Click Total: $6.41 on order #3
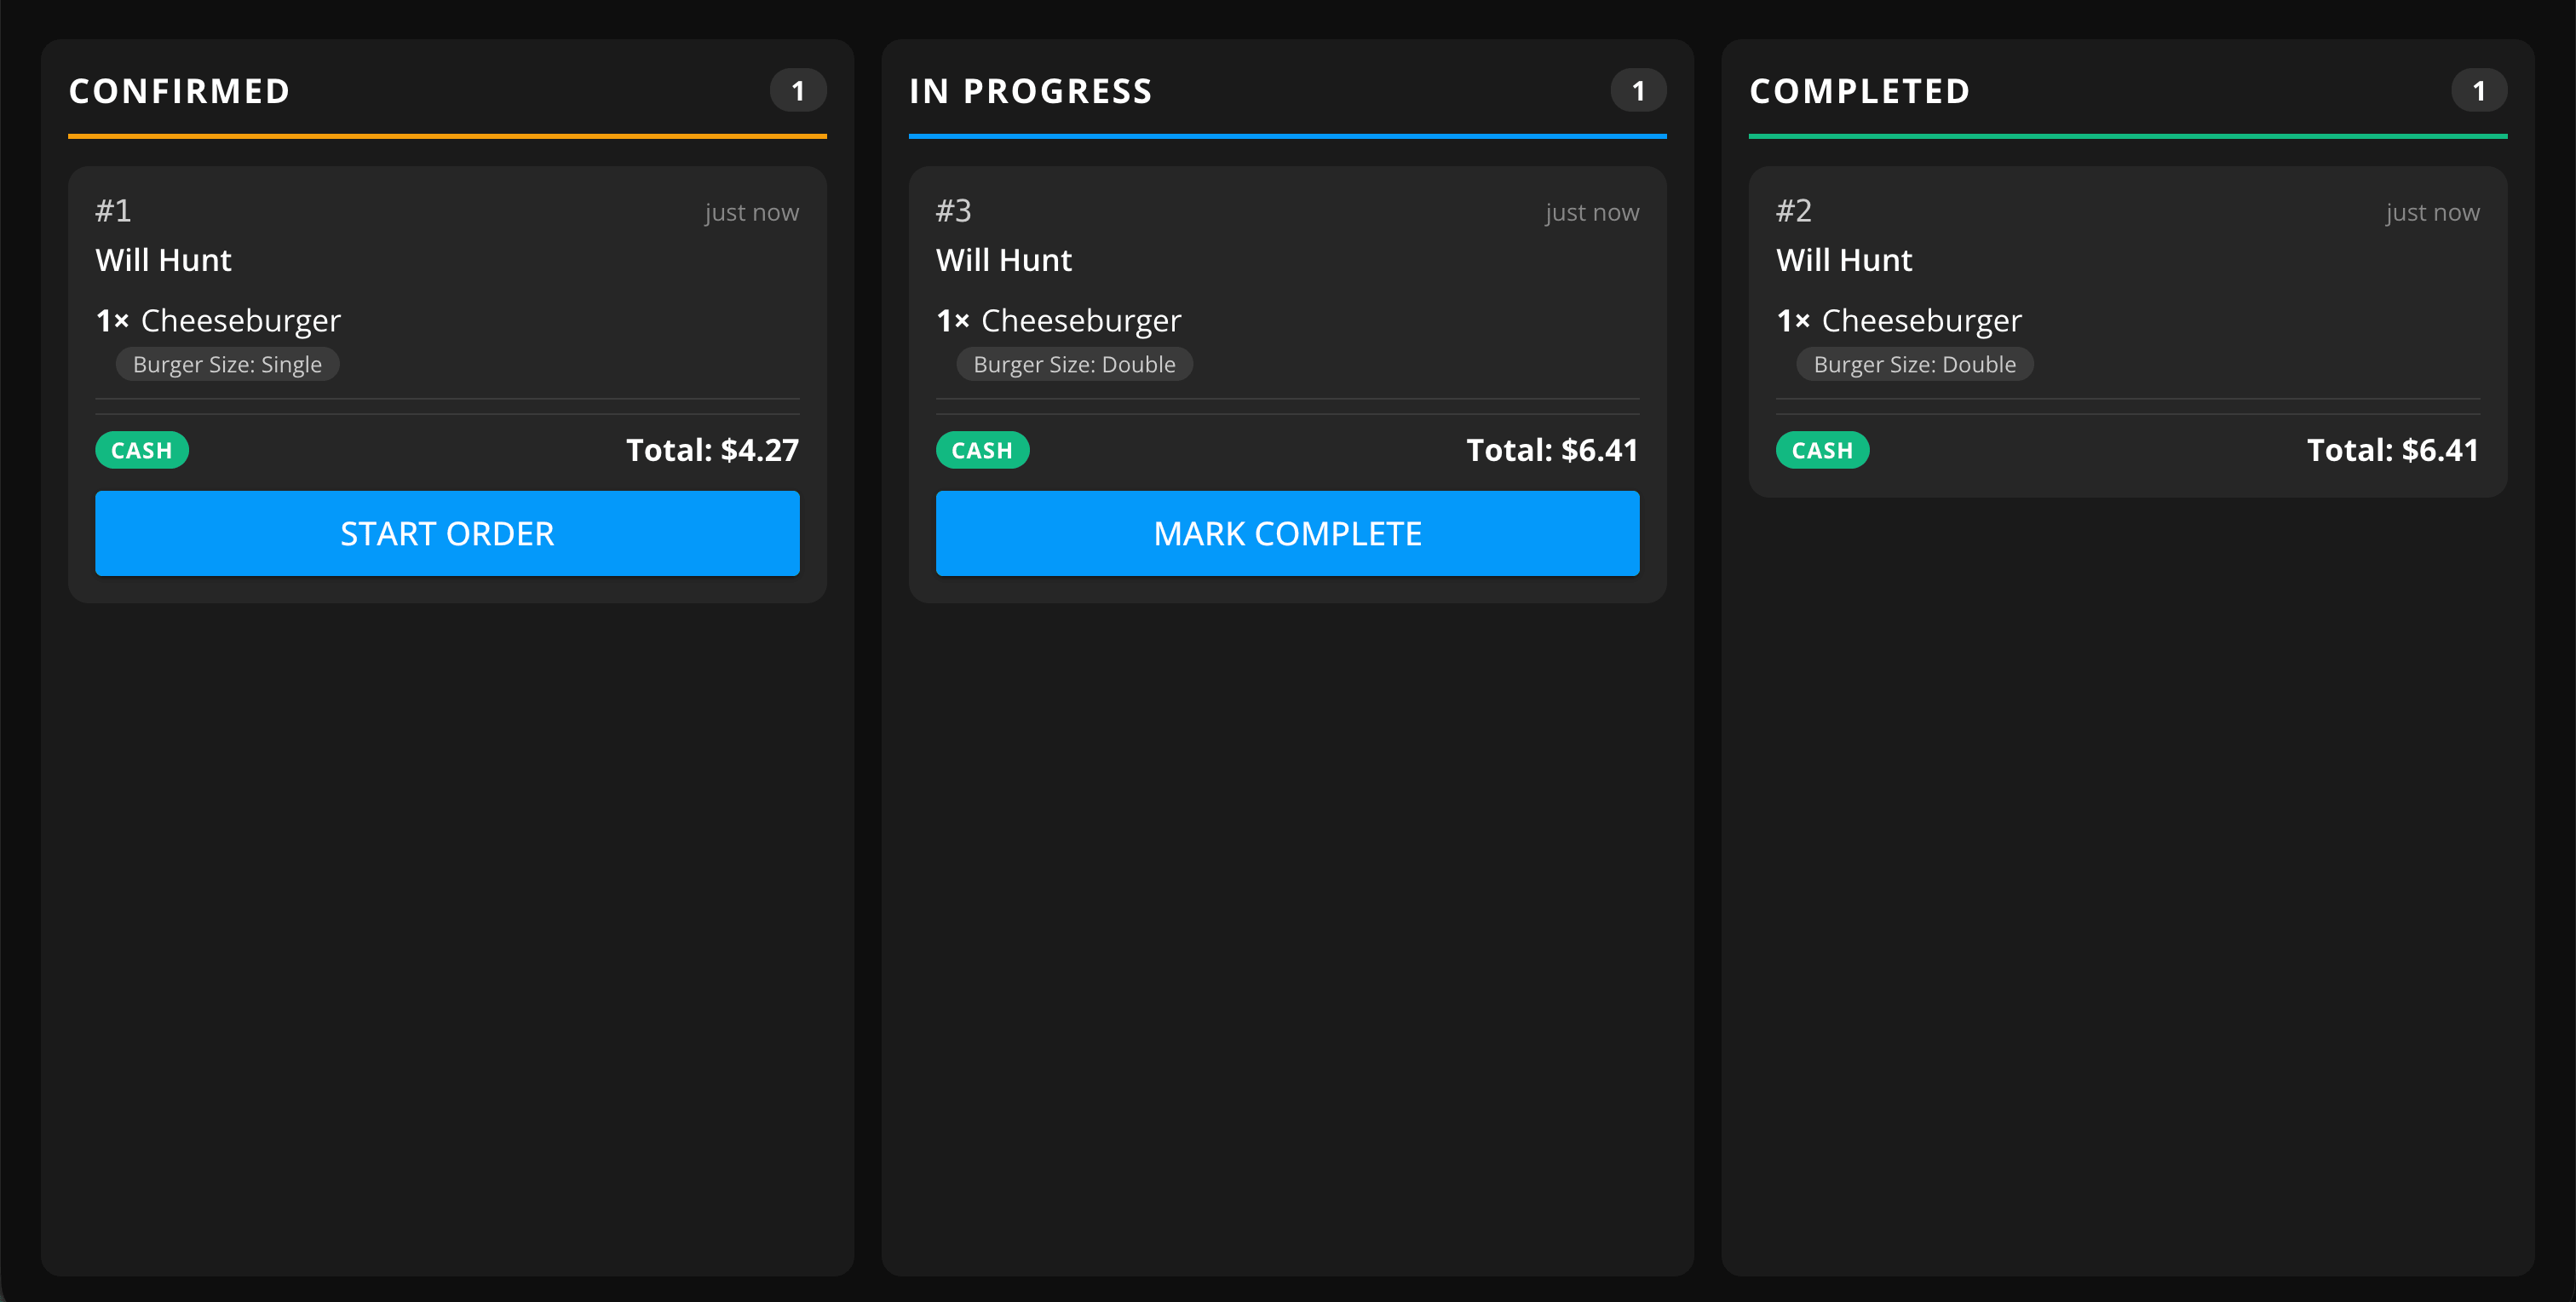 tap(1552, 450)
